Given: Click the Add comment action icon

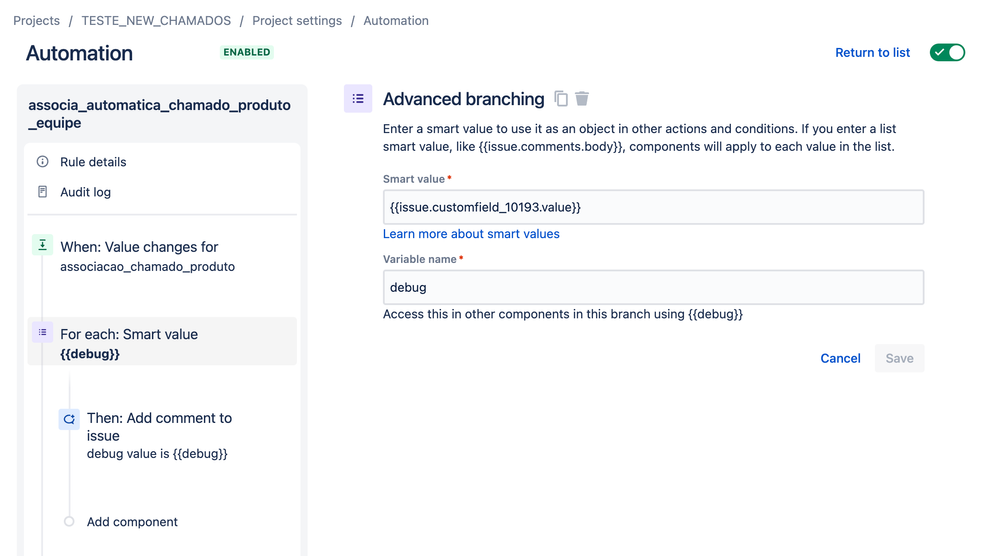Looking at the screenshot, I should (x=69, y=419).
